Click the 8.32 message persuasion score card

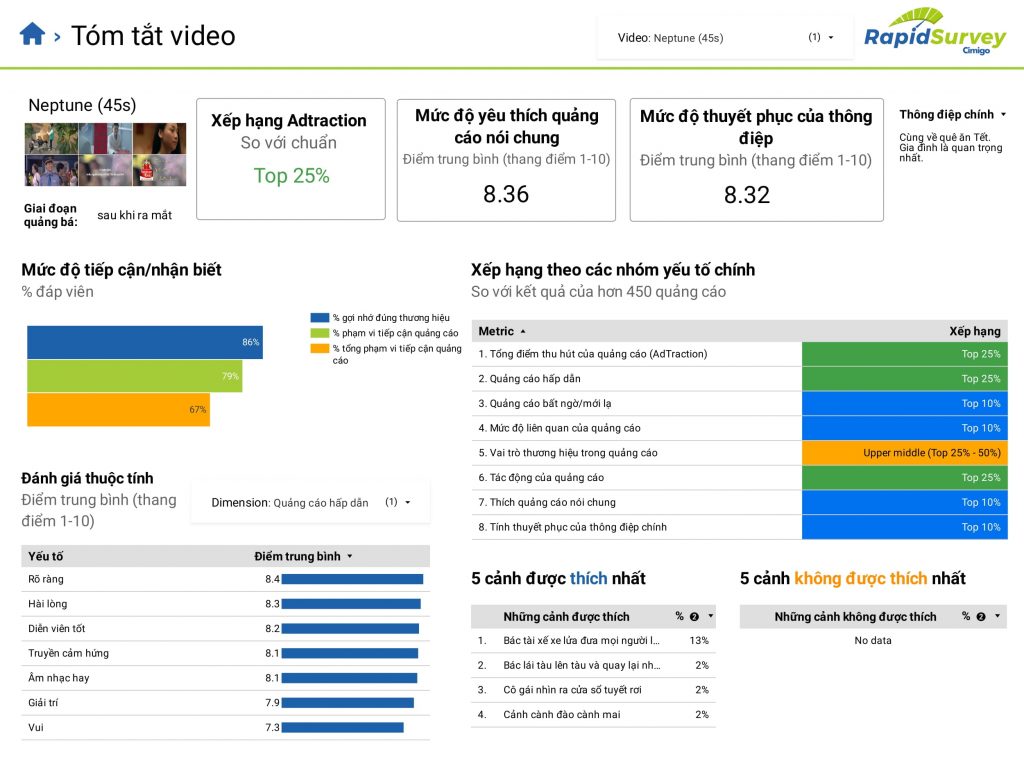pyautogui.click(x=756, y=160)
